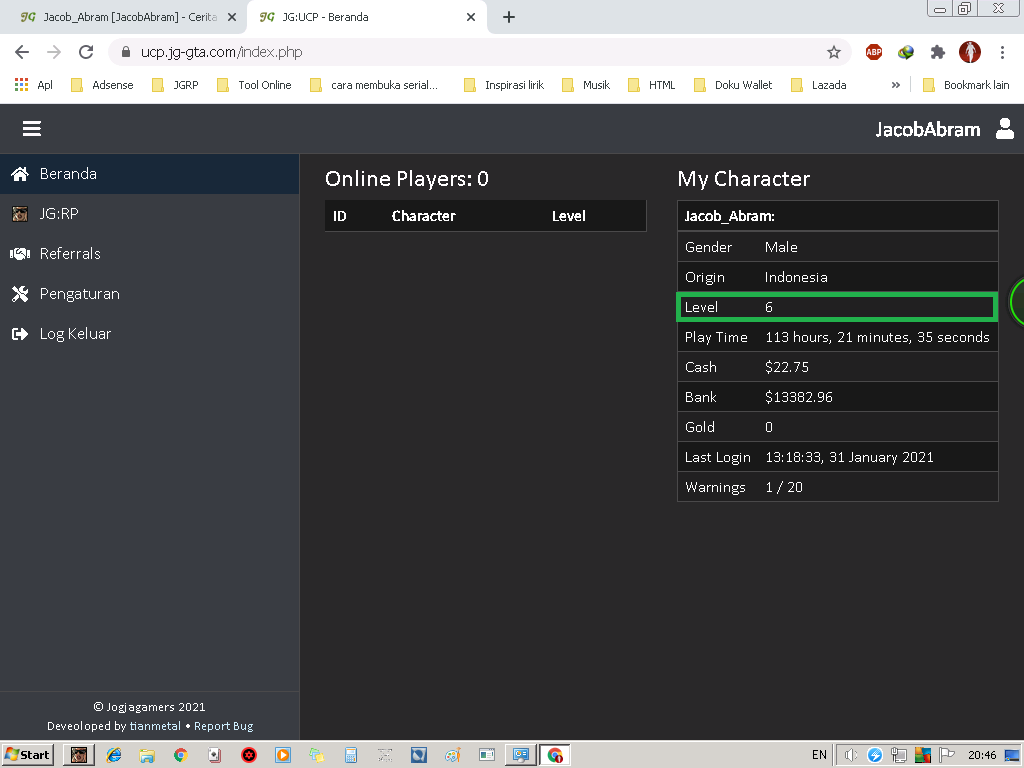The image size is (1024, 768).
Task: Reload the current page
Action: tap(86, 52)
